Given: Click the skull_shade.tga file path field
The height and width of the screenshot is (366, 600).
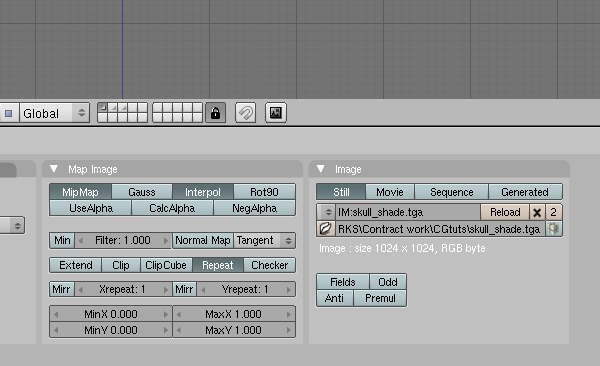Looking at the screenshot, I should coord(440,229).
